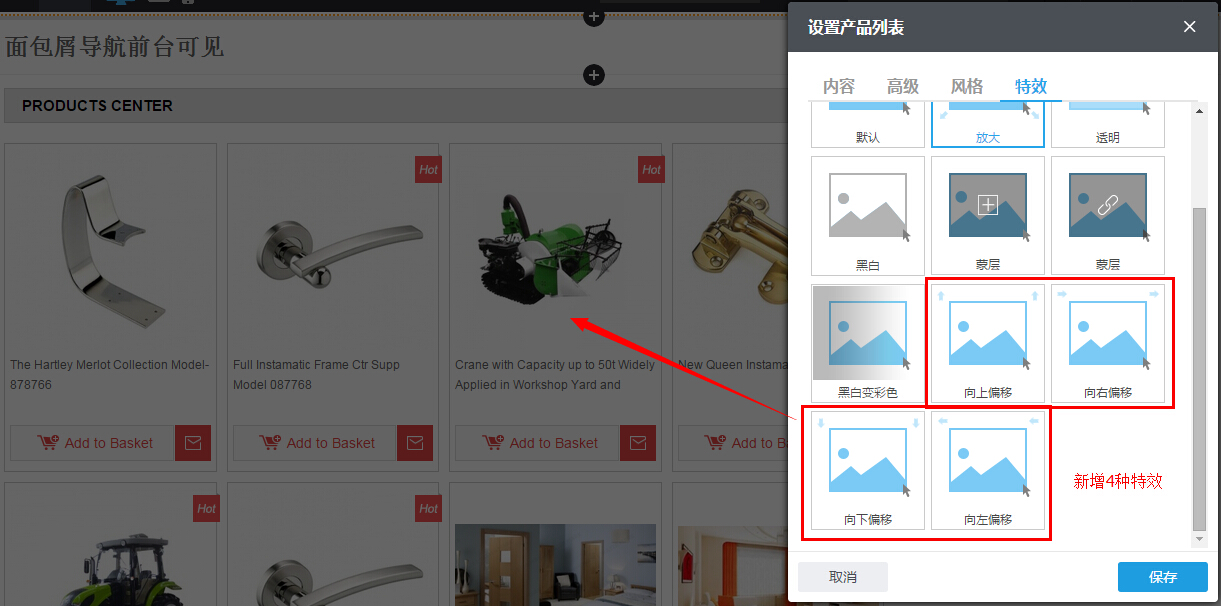Viewport: 1221px width, 606px height.
Task: Click the 保存 save button
Action: pos(1162,577)
